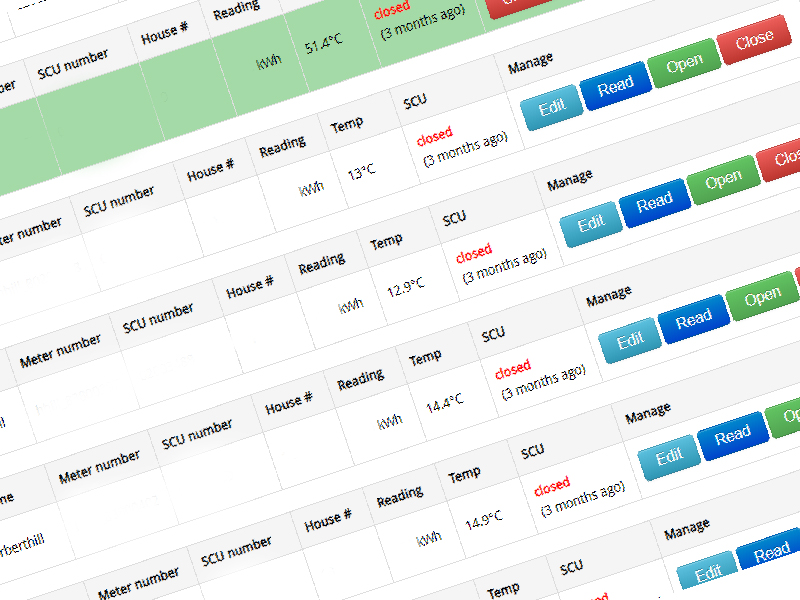Click the SCU header above the 13°C row status
The width and height of the screenshot is (800, 600).
click(x=415, y=101)
